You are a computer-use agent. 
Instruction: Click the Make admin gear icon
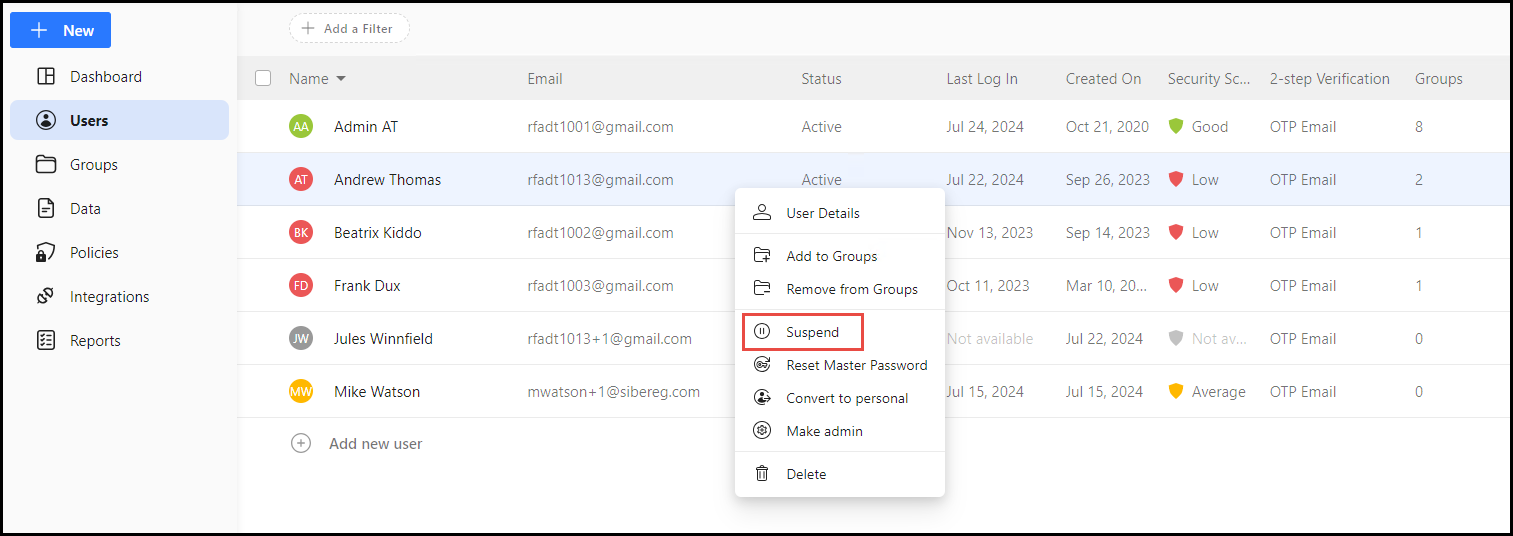coord(762,431)
